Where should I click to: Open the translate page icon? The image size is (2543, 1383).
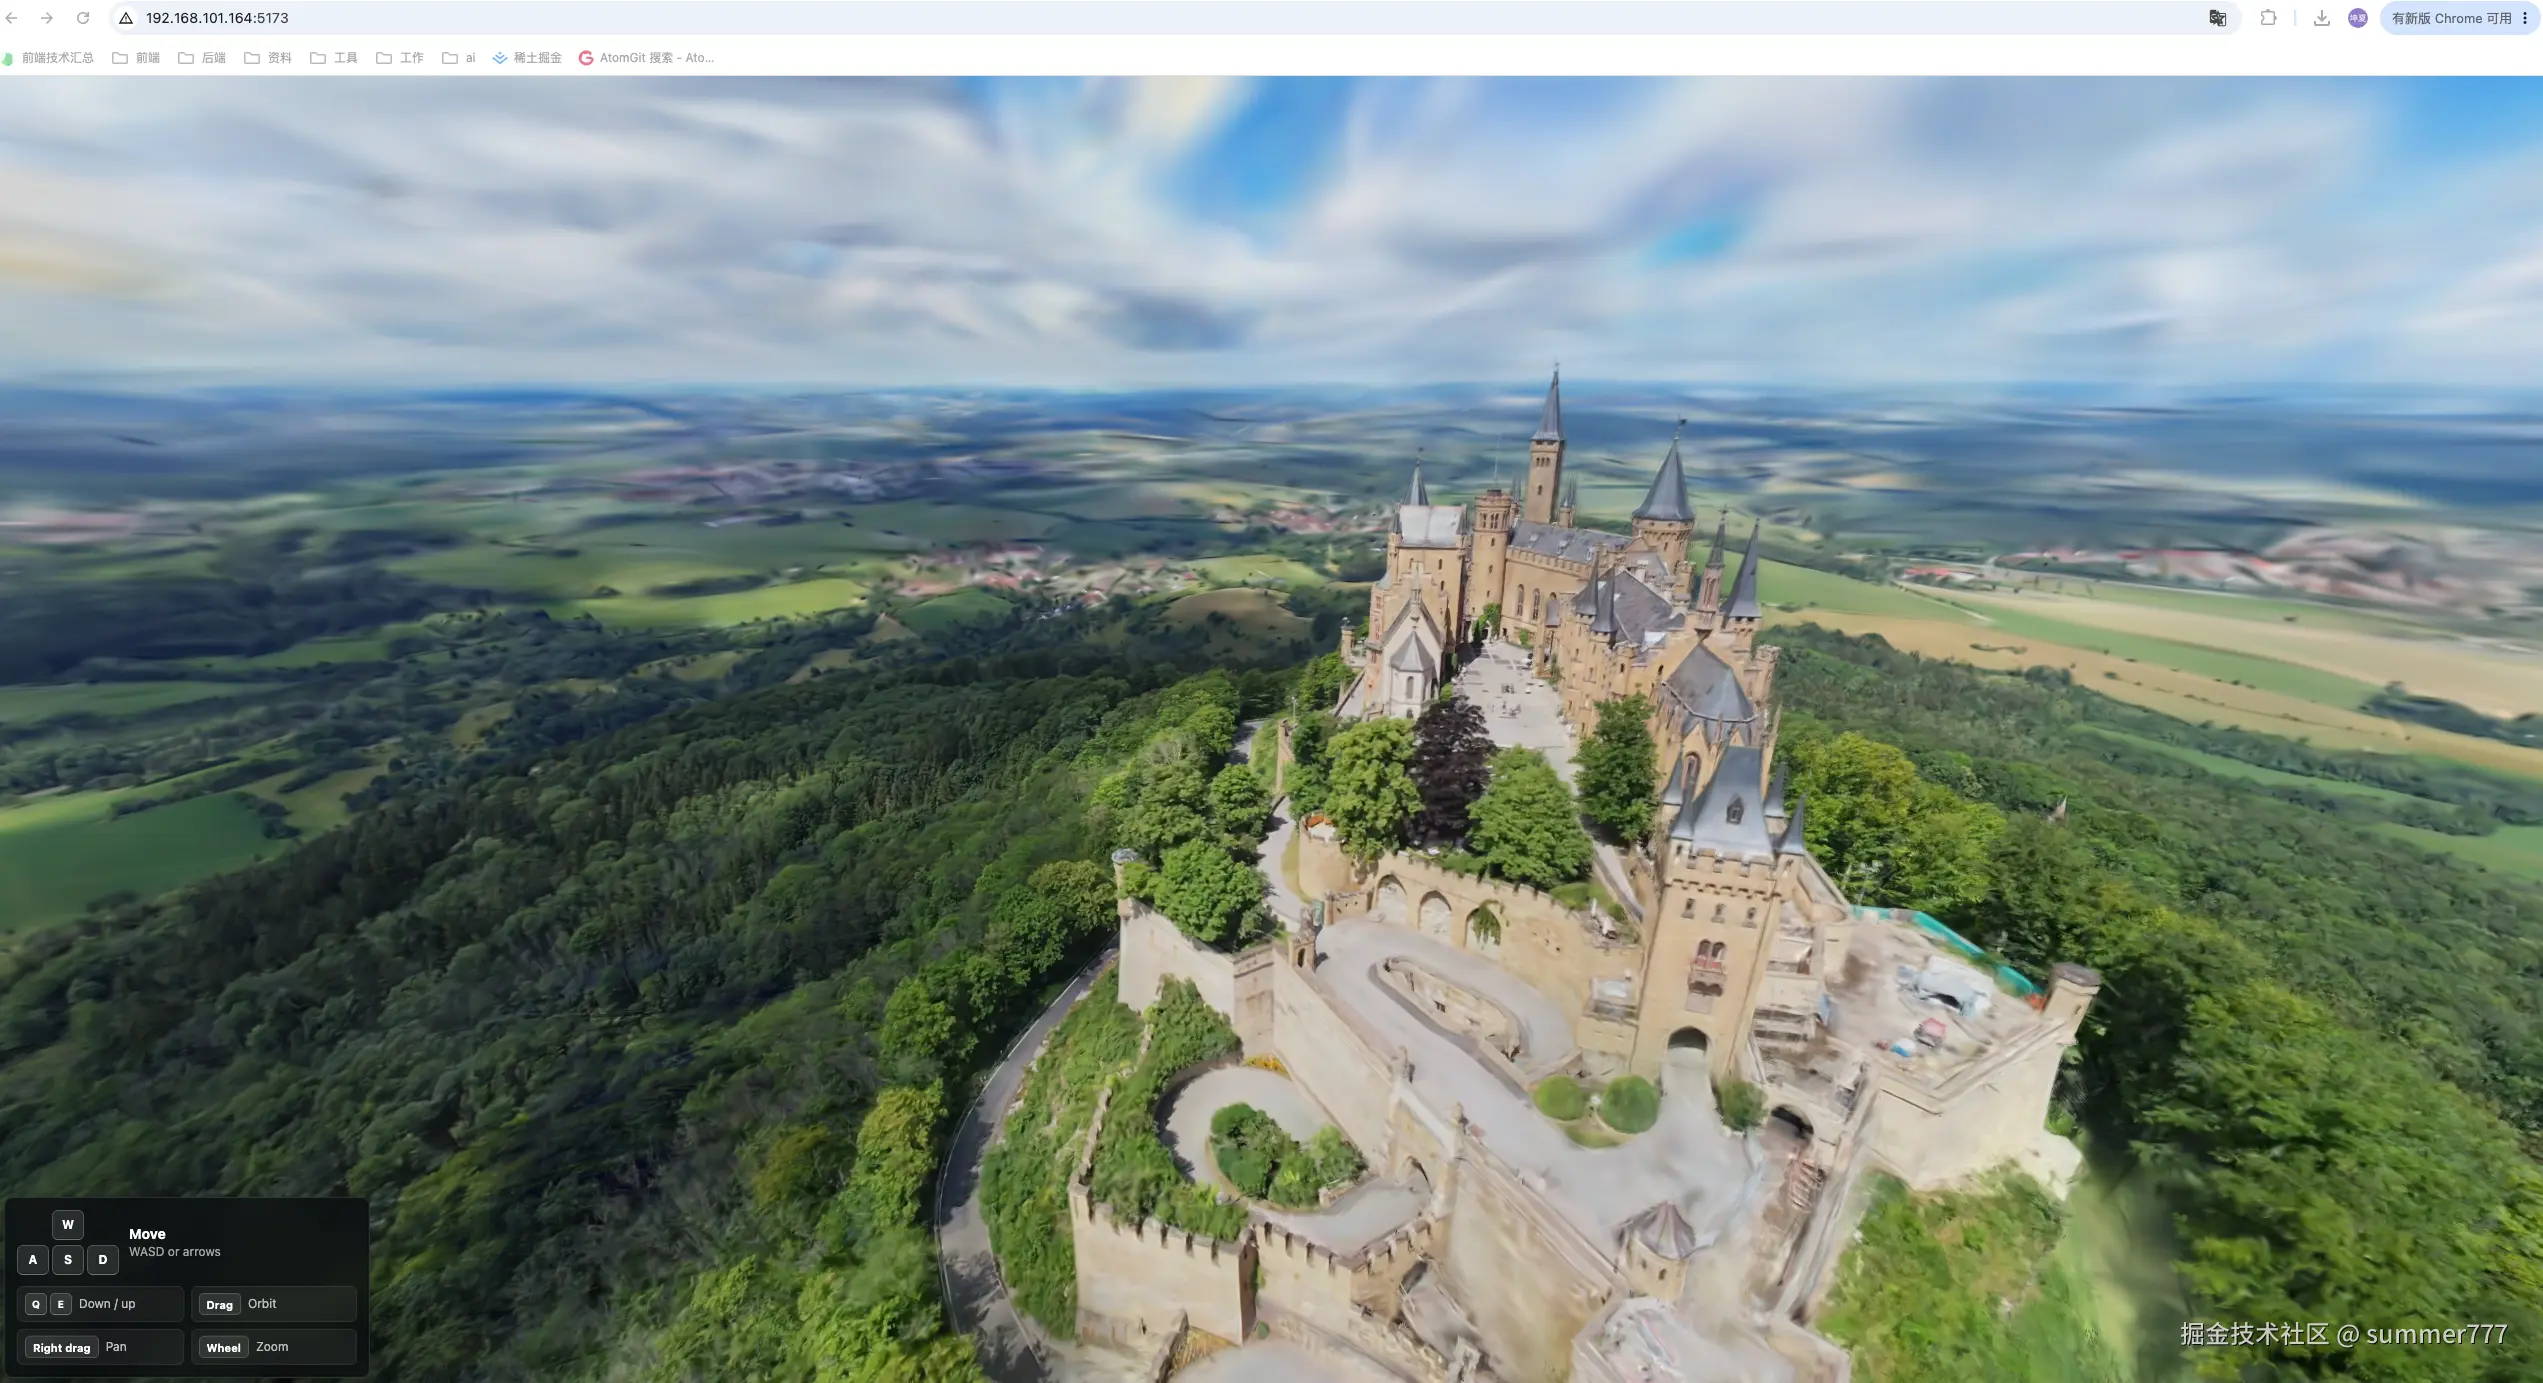(x=2217, y=18)
